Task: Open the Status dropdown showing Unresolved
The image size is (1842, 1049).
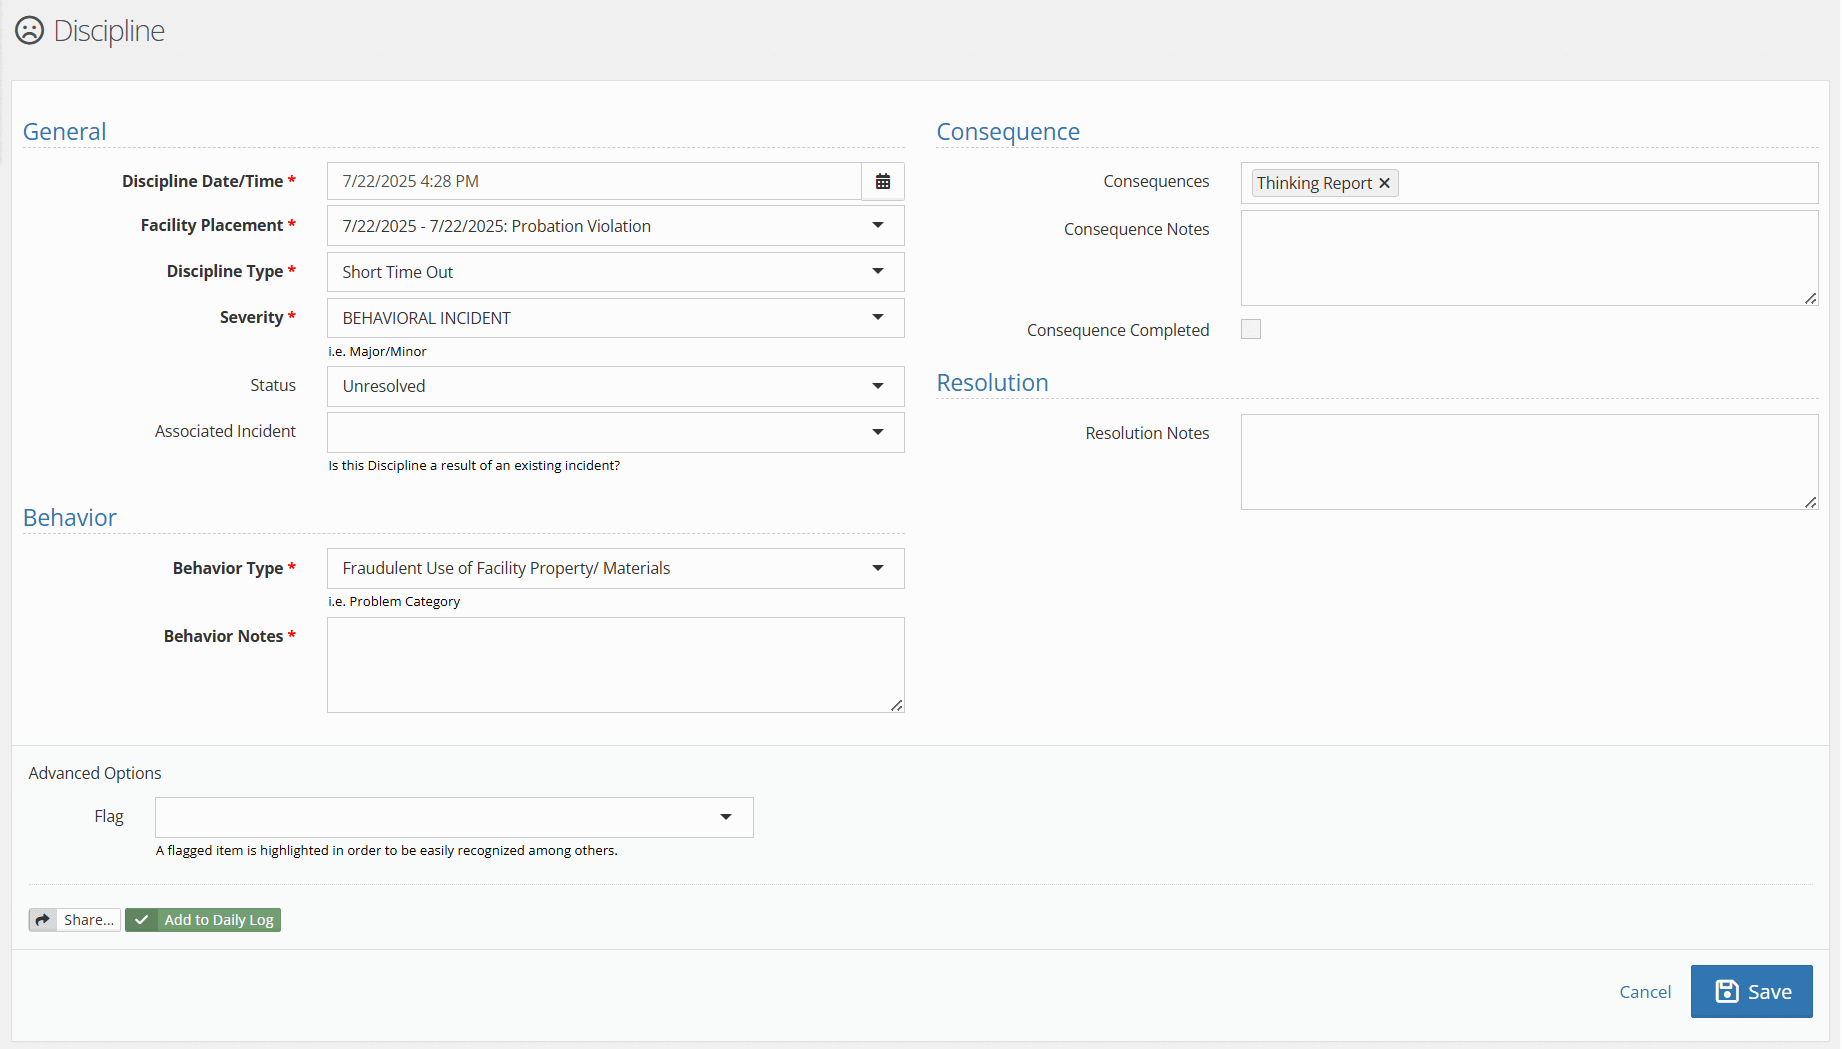Action: coord(616,386)
